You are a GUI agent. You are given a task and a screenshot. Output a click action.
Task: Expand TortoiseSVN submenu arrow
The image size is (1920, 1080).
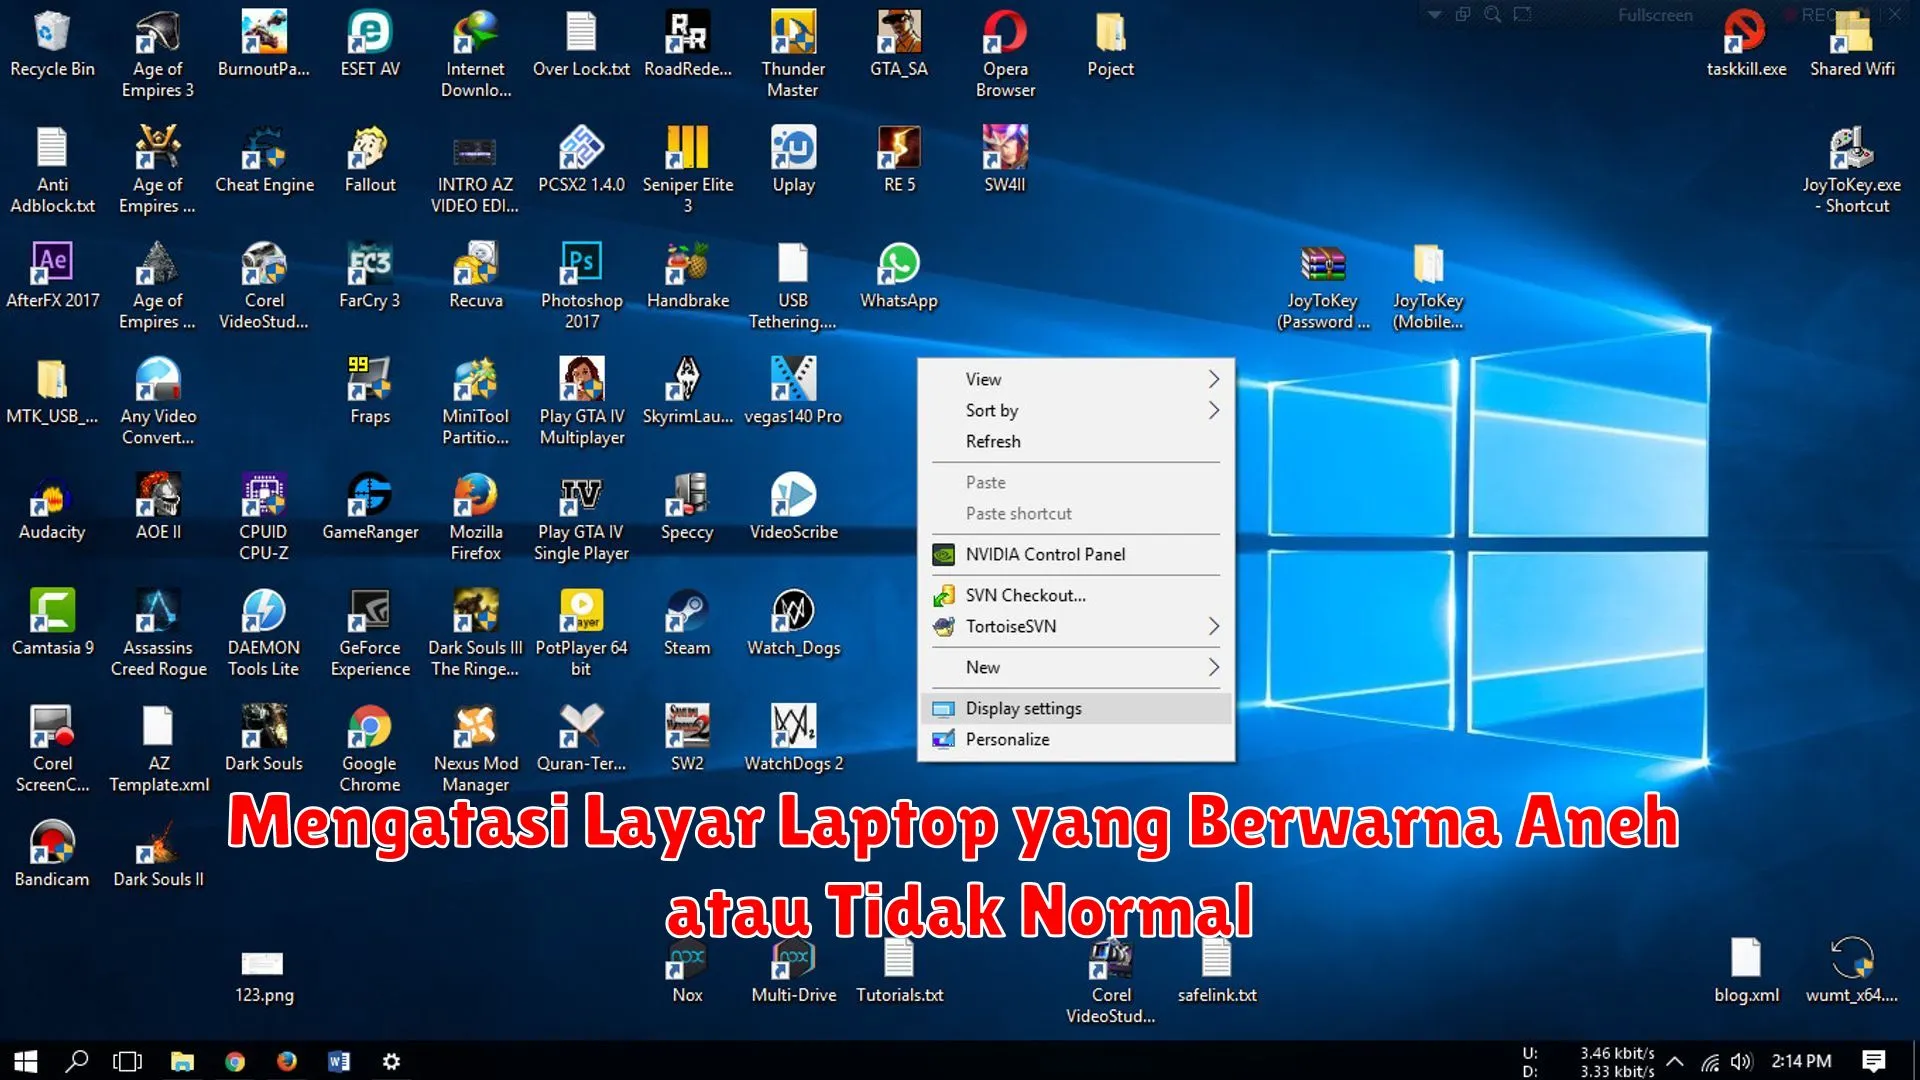pyautogui.click(x=1212, y=626)
